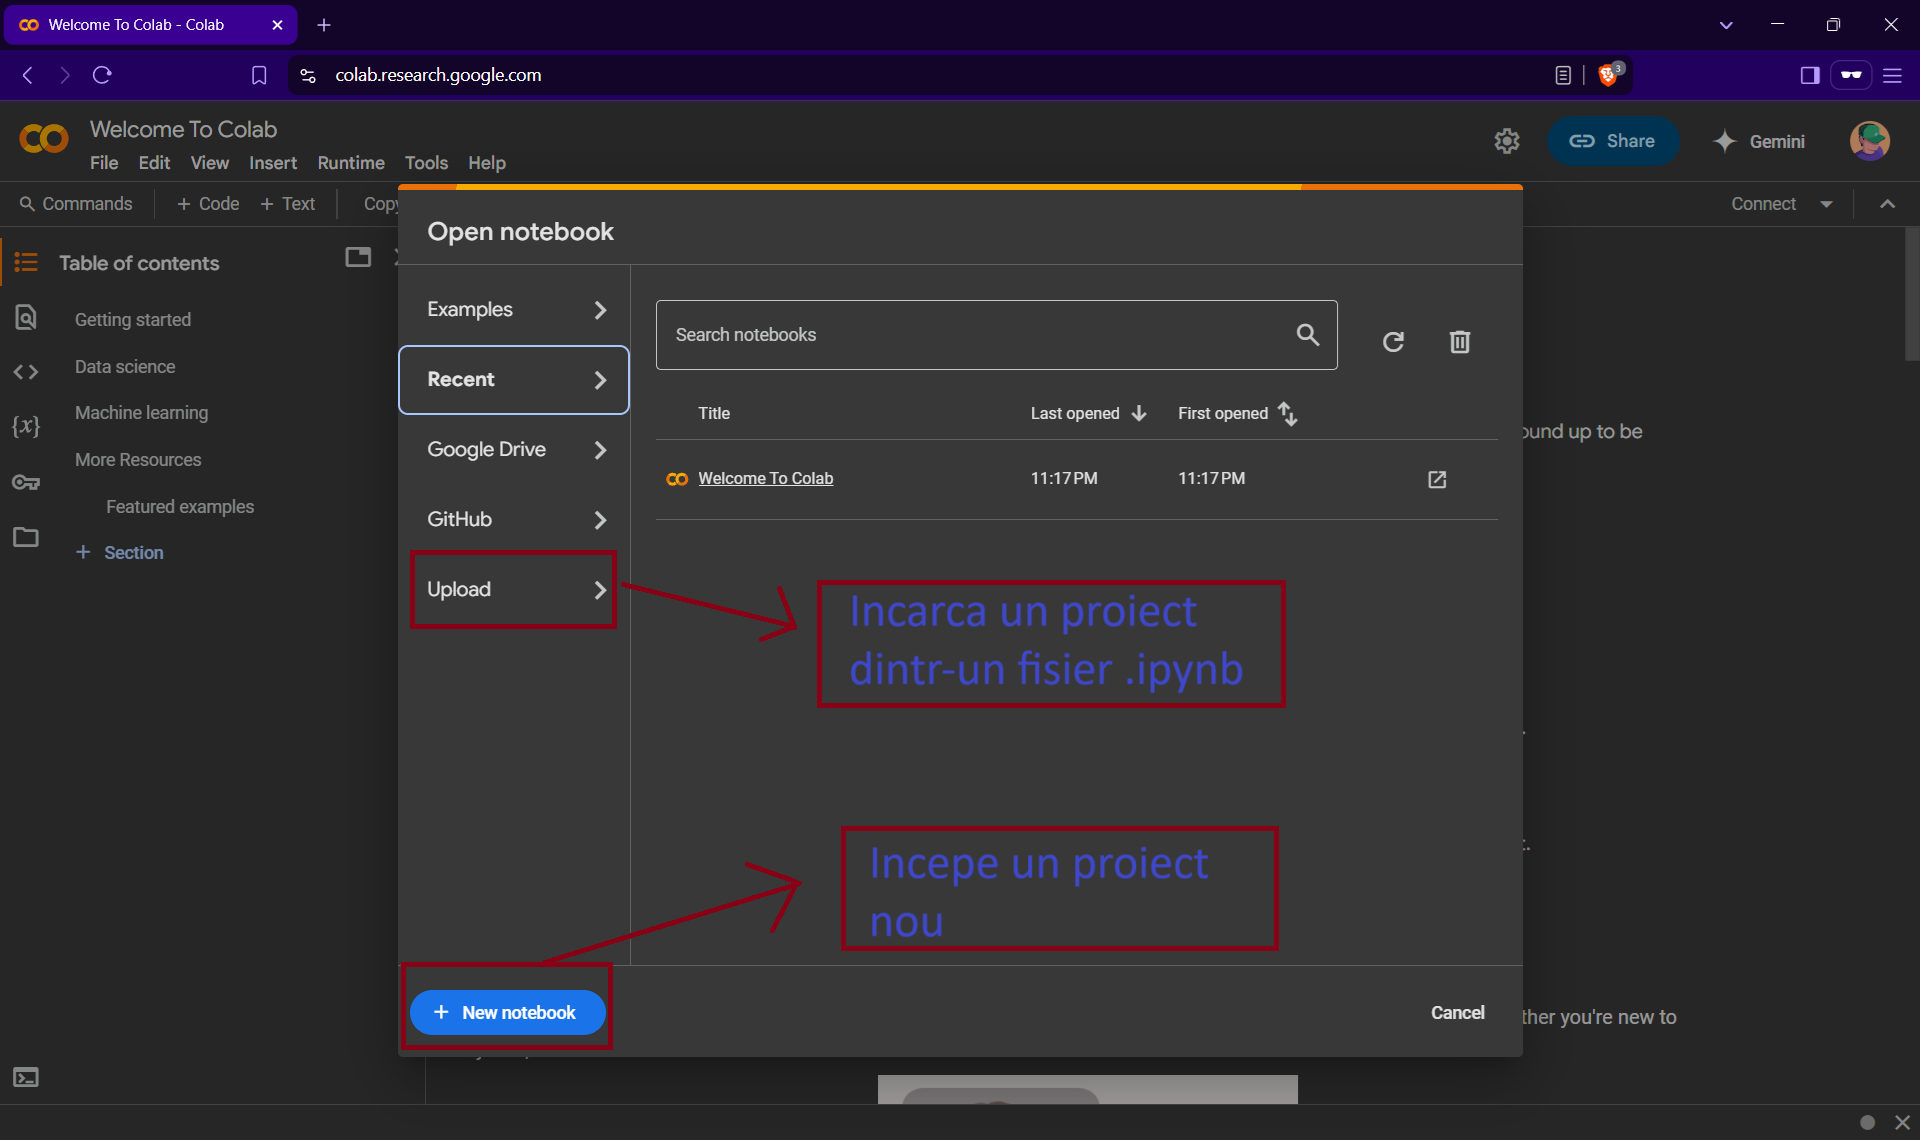Open the Colab settings gear icon

[x=1506, y=141]
